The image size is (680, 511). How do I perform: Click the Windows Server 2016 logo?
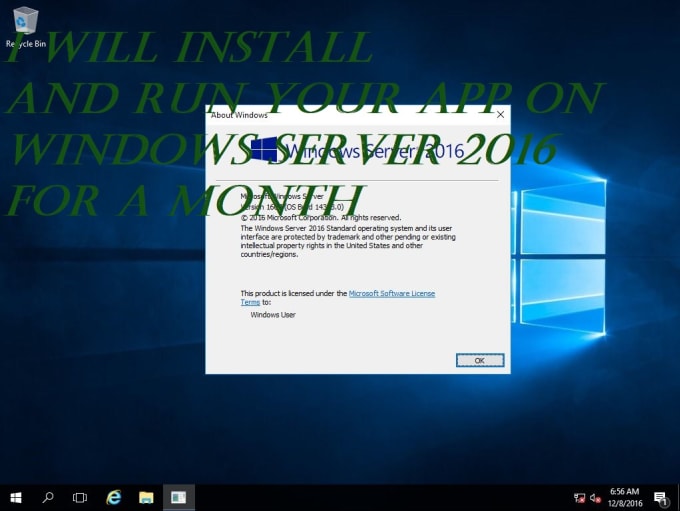(x=357, y=151)
